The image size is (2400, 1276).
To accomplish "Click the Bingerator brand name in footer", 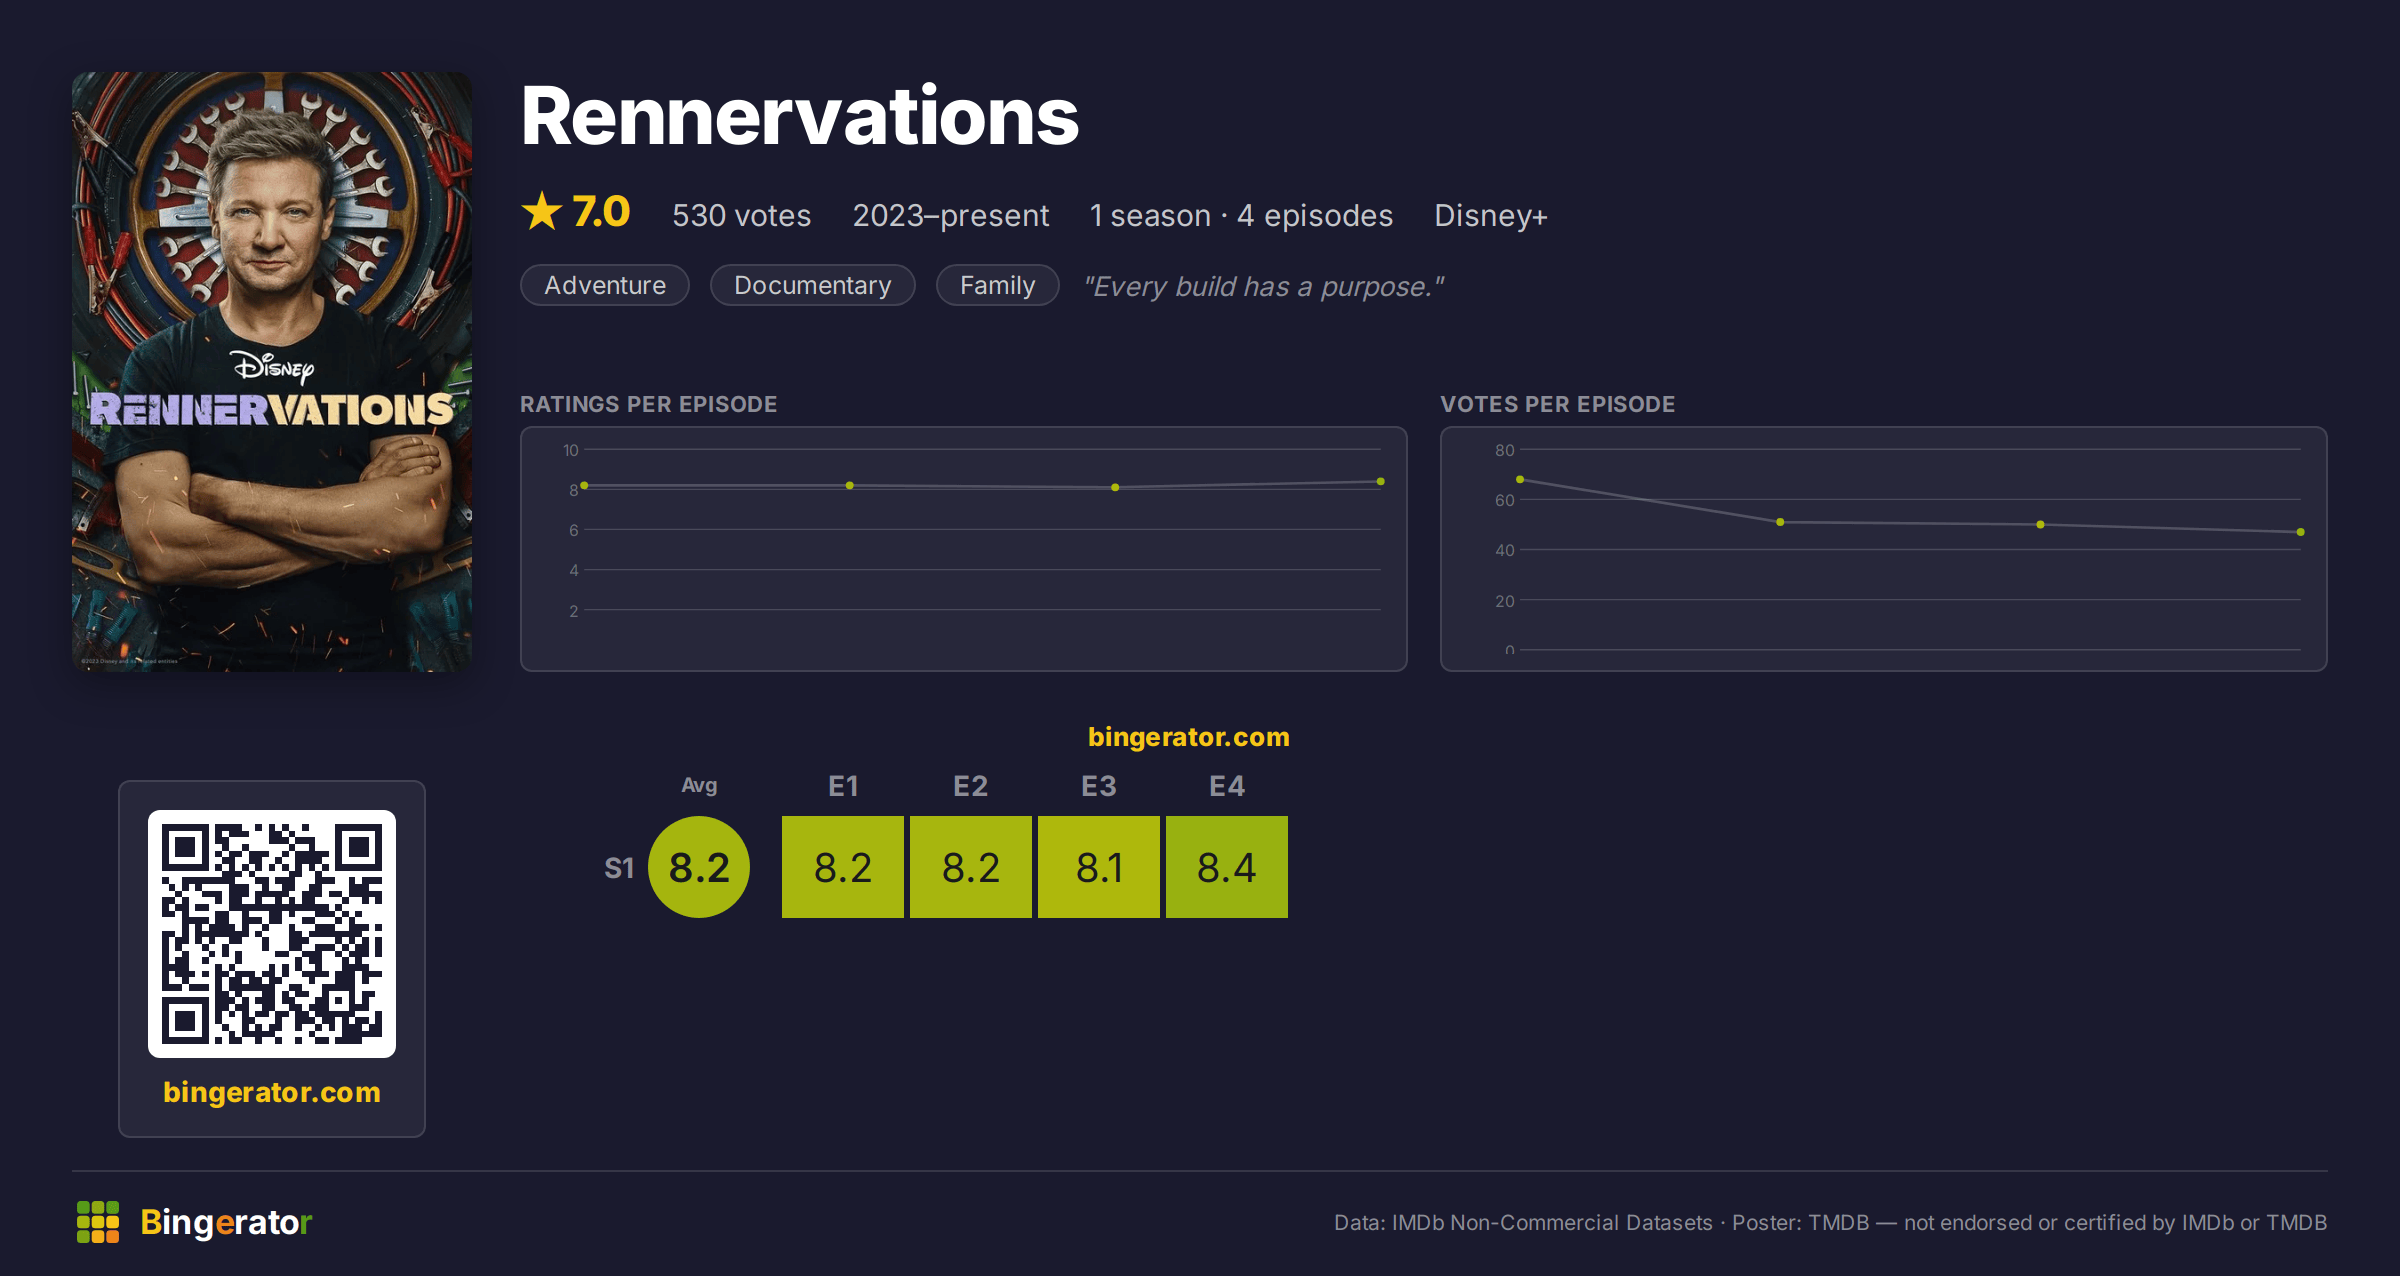I will (227, 1222).
